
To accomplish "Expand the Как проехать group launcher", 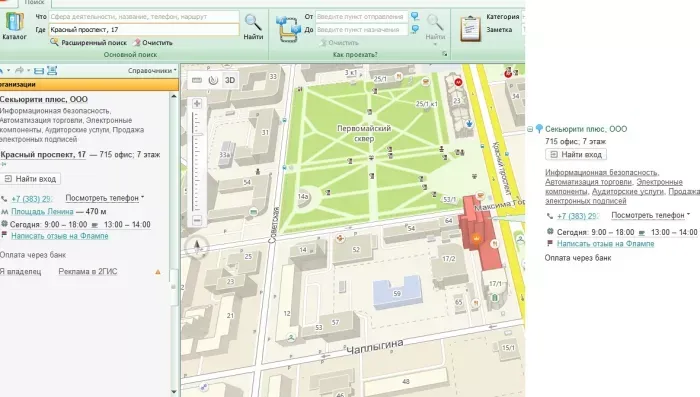I will (x=445, y=54).
